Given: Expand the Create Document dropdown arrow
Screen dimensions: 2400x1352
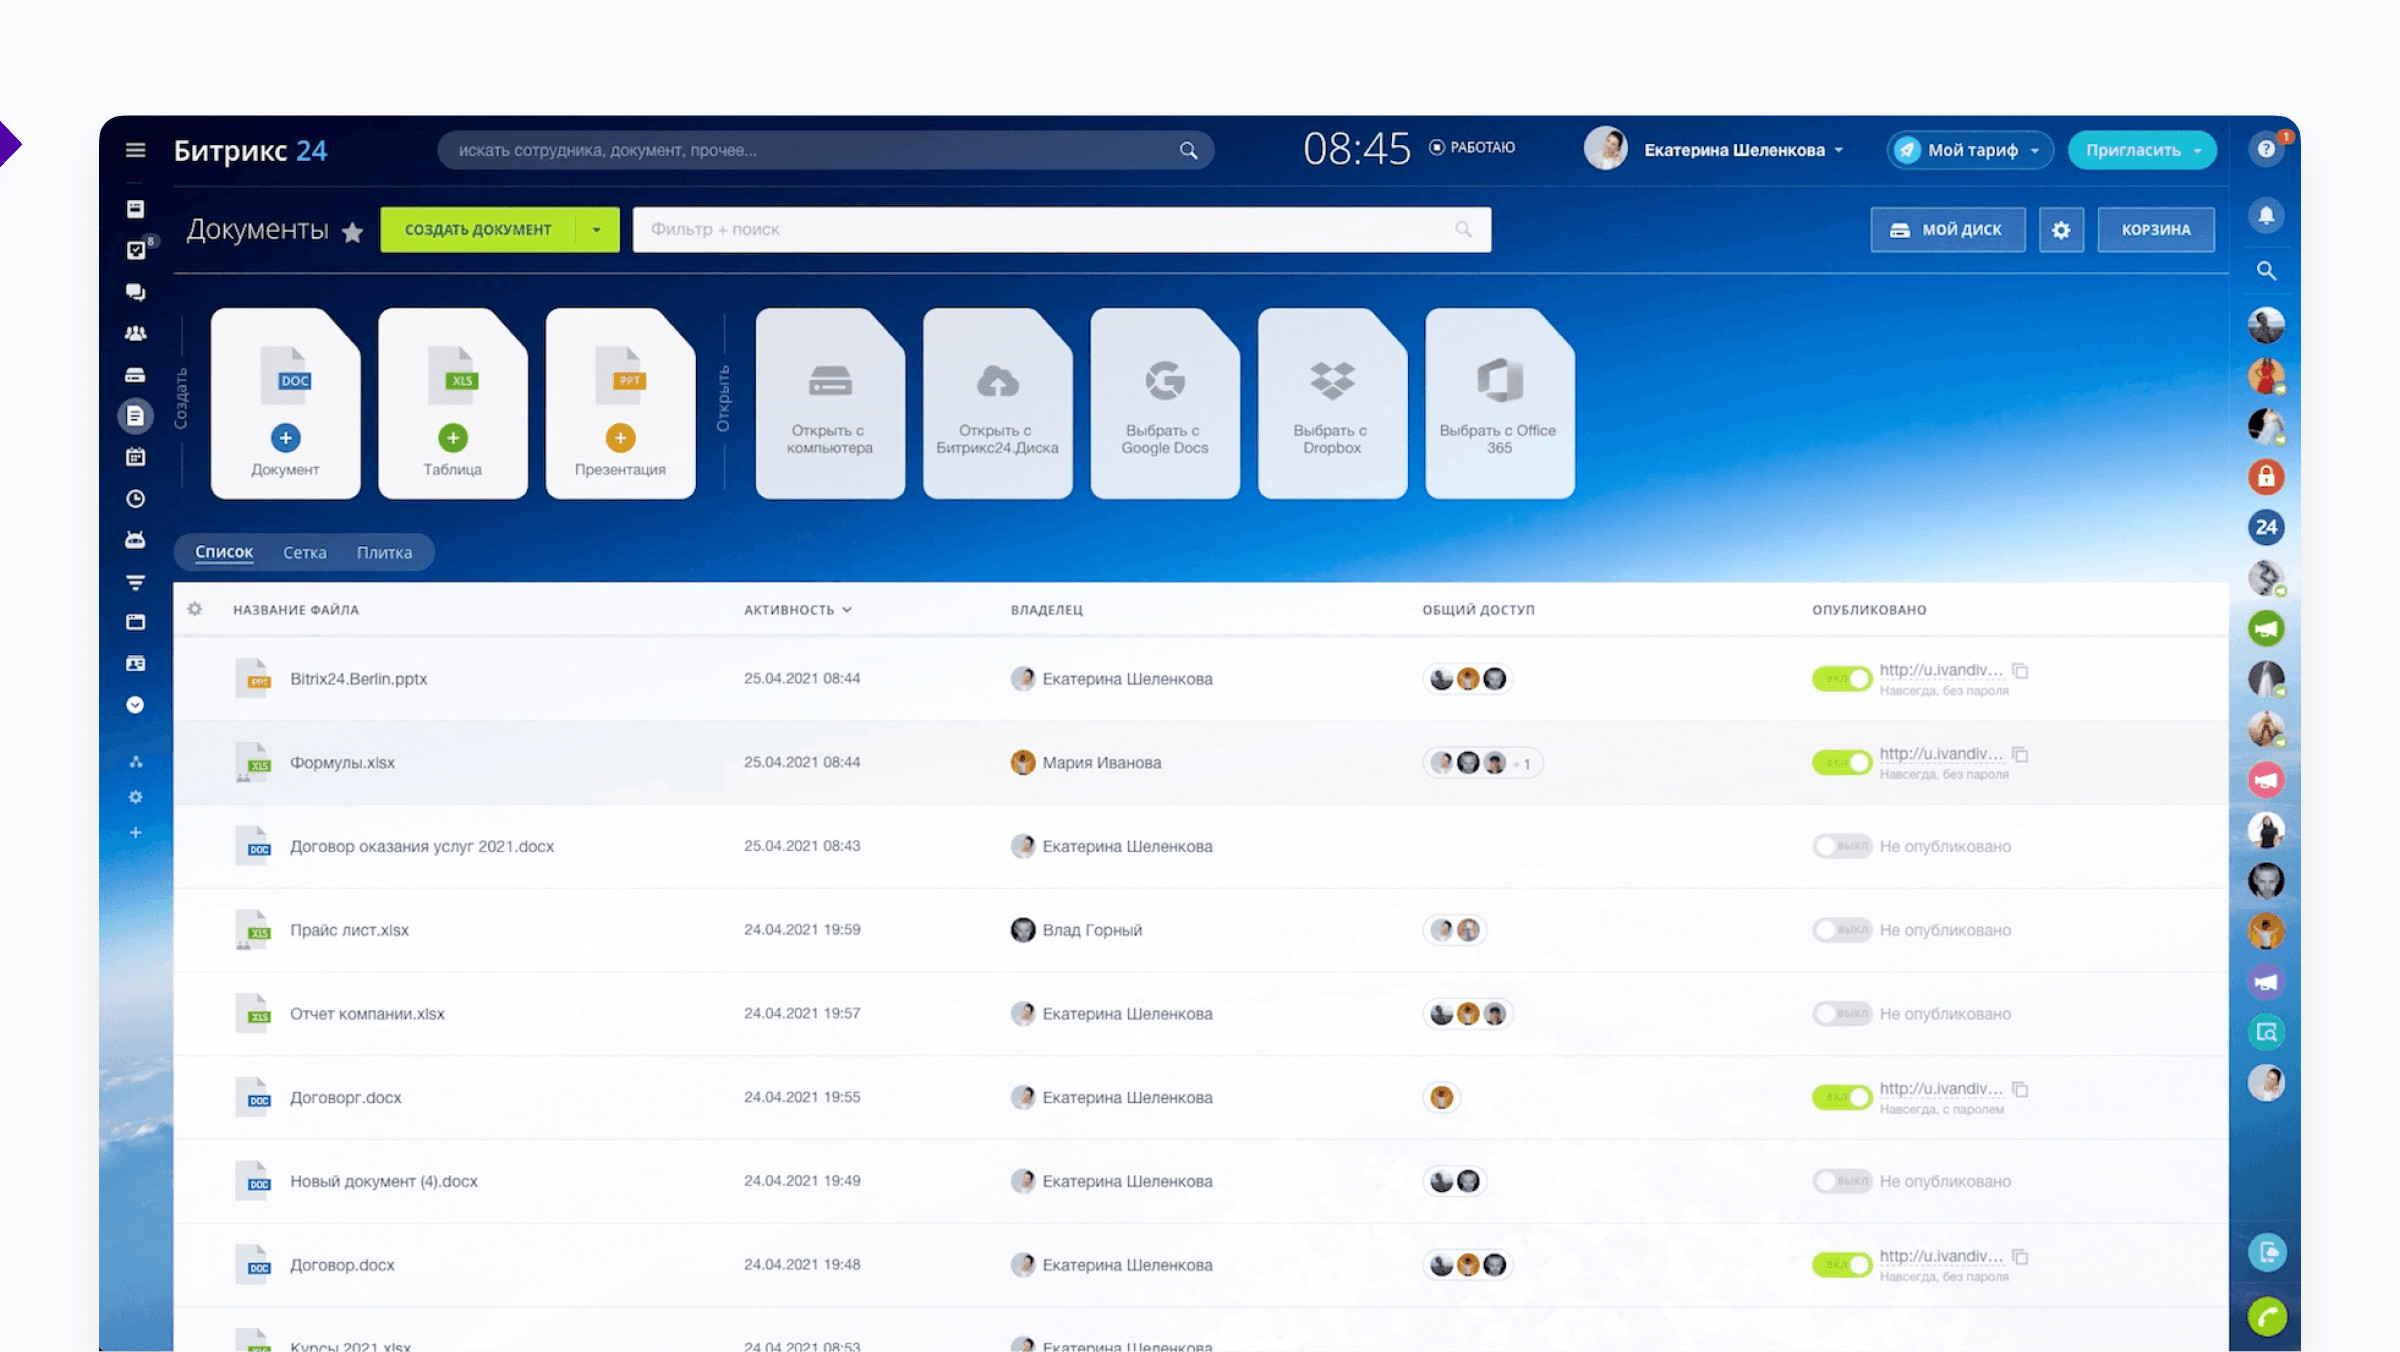Looking at the screenshot, I should click(597, 230).
